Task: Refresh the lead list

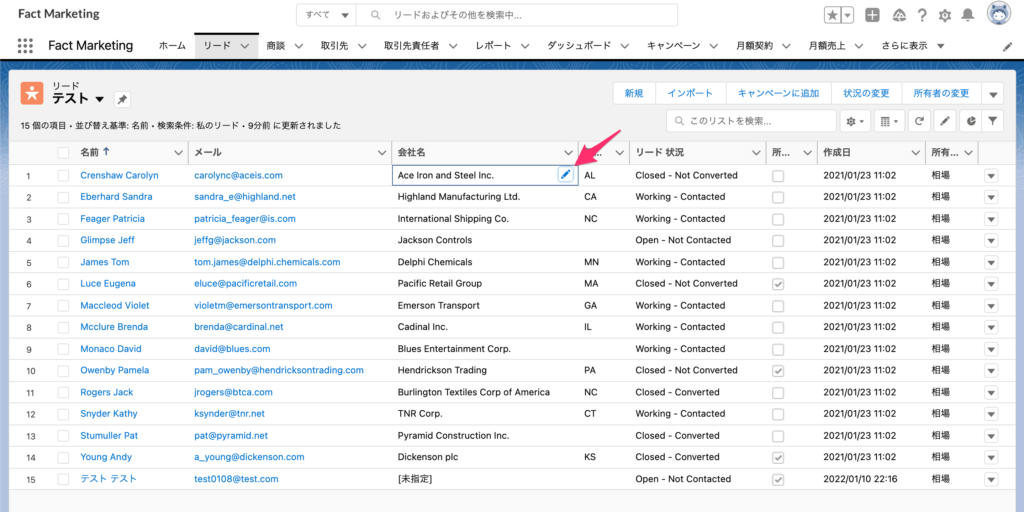Action: 919,121
